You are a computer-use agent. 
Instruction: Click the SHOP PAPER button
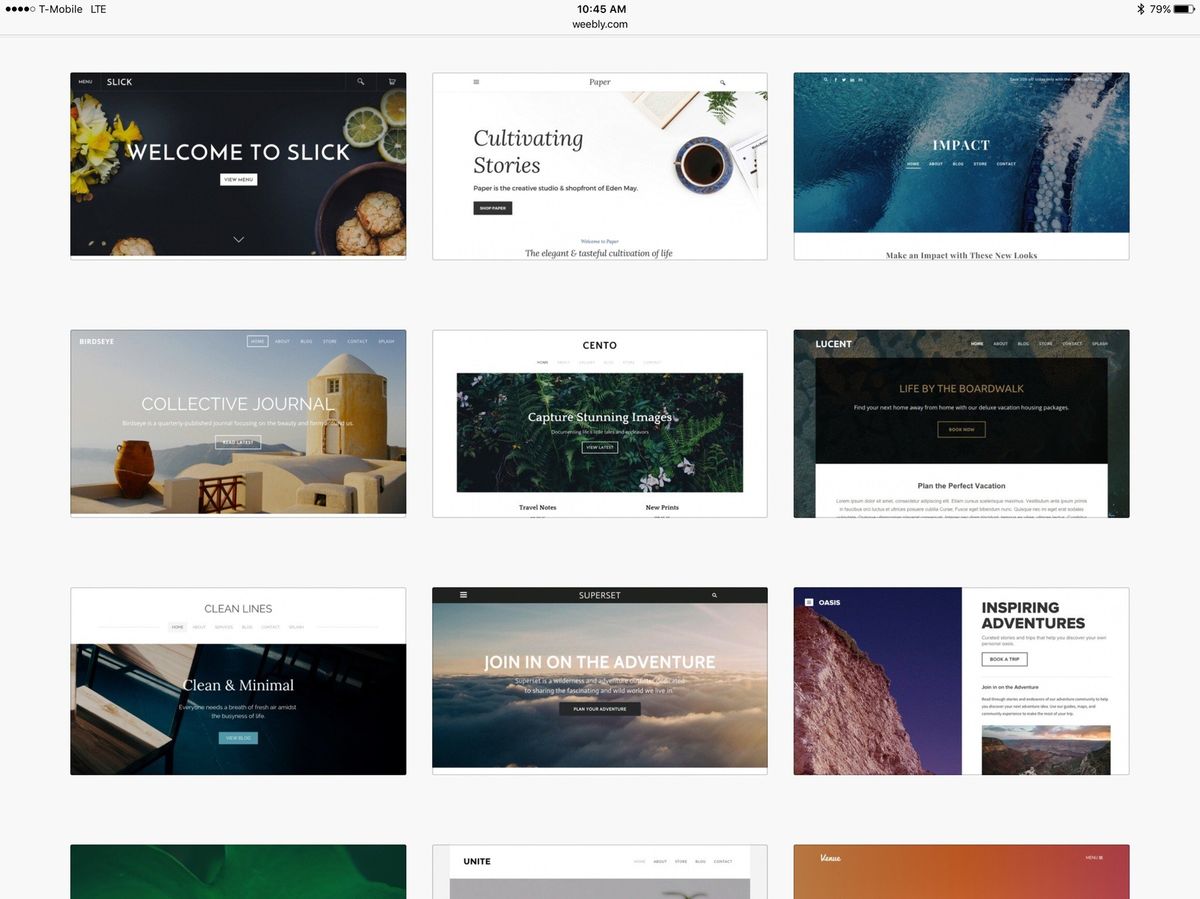tap(493, 207)
